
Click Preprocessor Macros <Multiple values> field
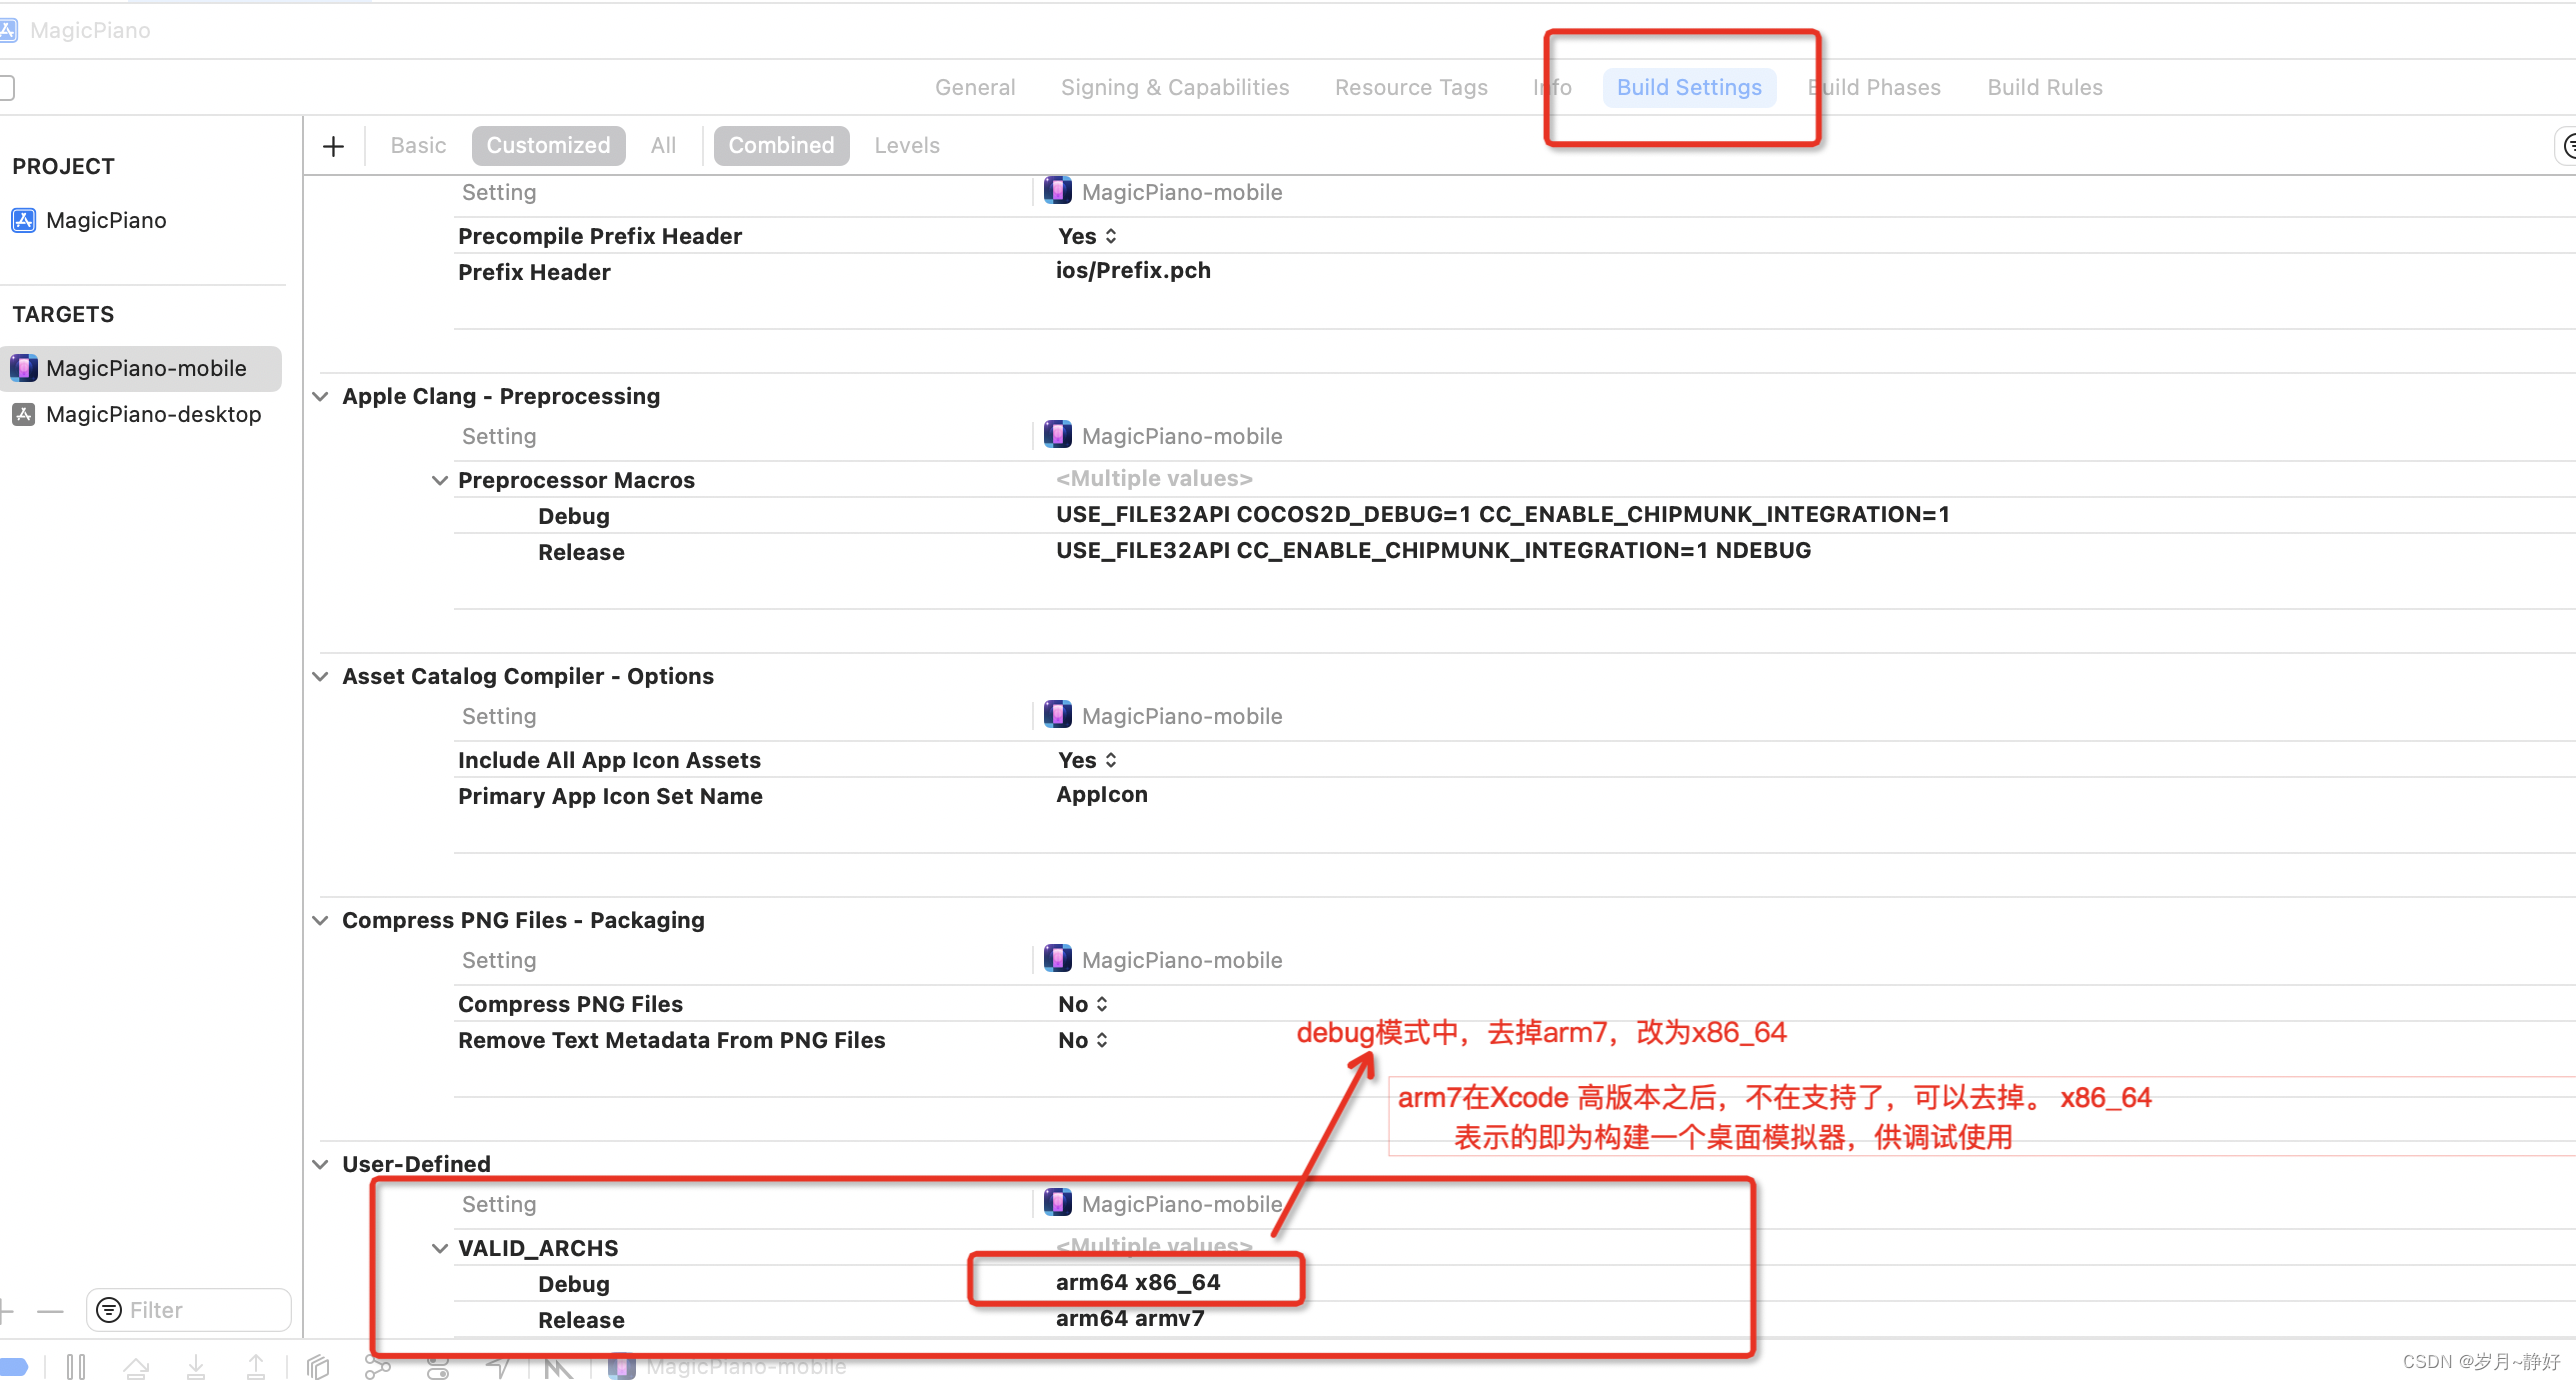(x=1154, y=479)
